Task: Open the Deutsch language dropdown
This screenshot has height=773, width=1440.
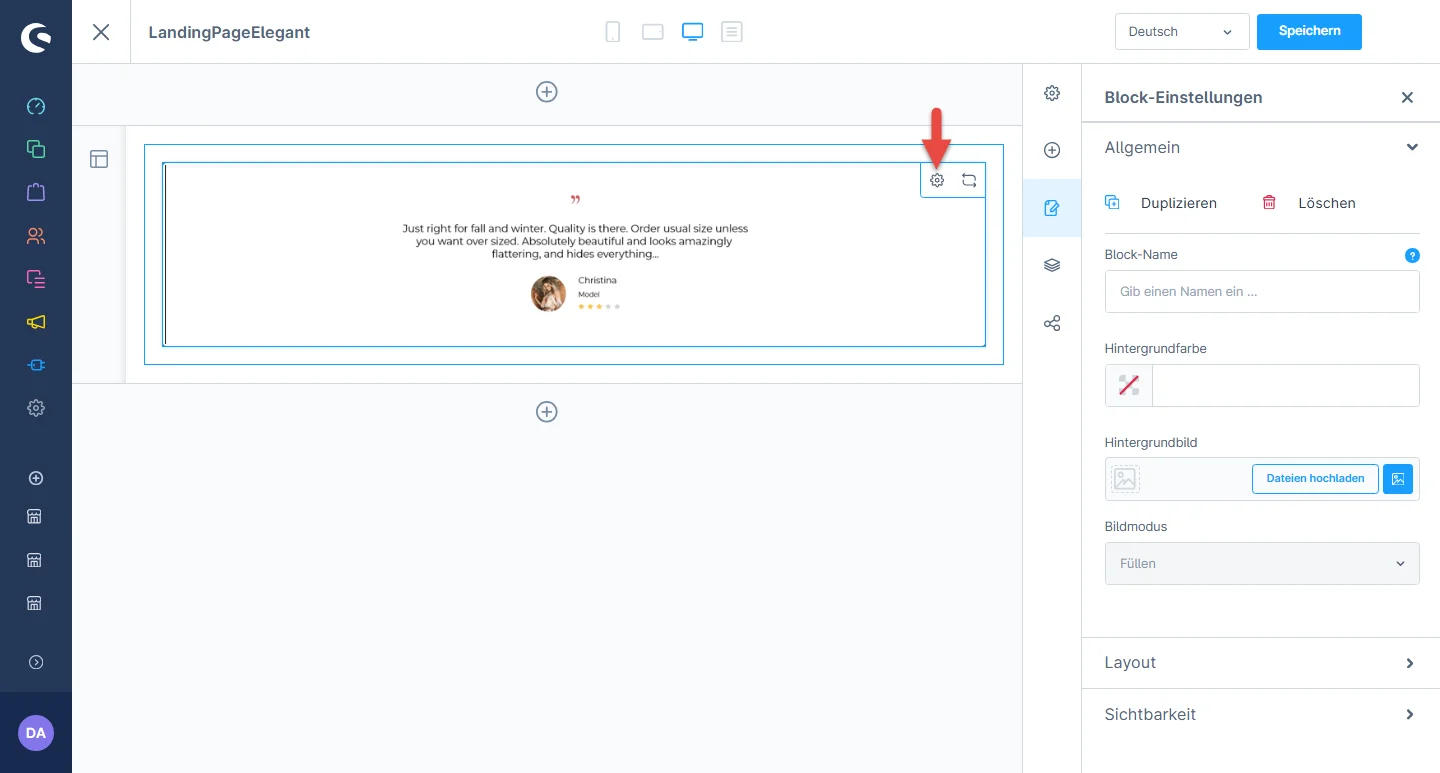Action: point(1181,32)
